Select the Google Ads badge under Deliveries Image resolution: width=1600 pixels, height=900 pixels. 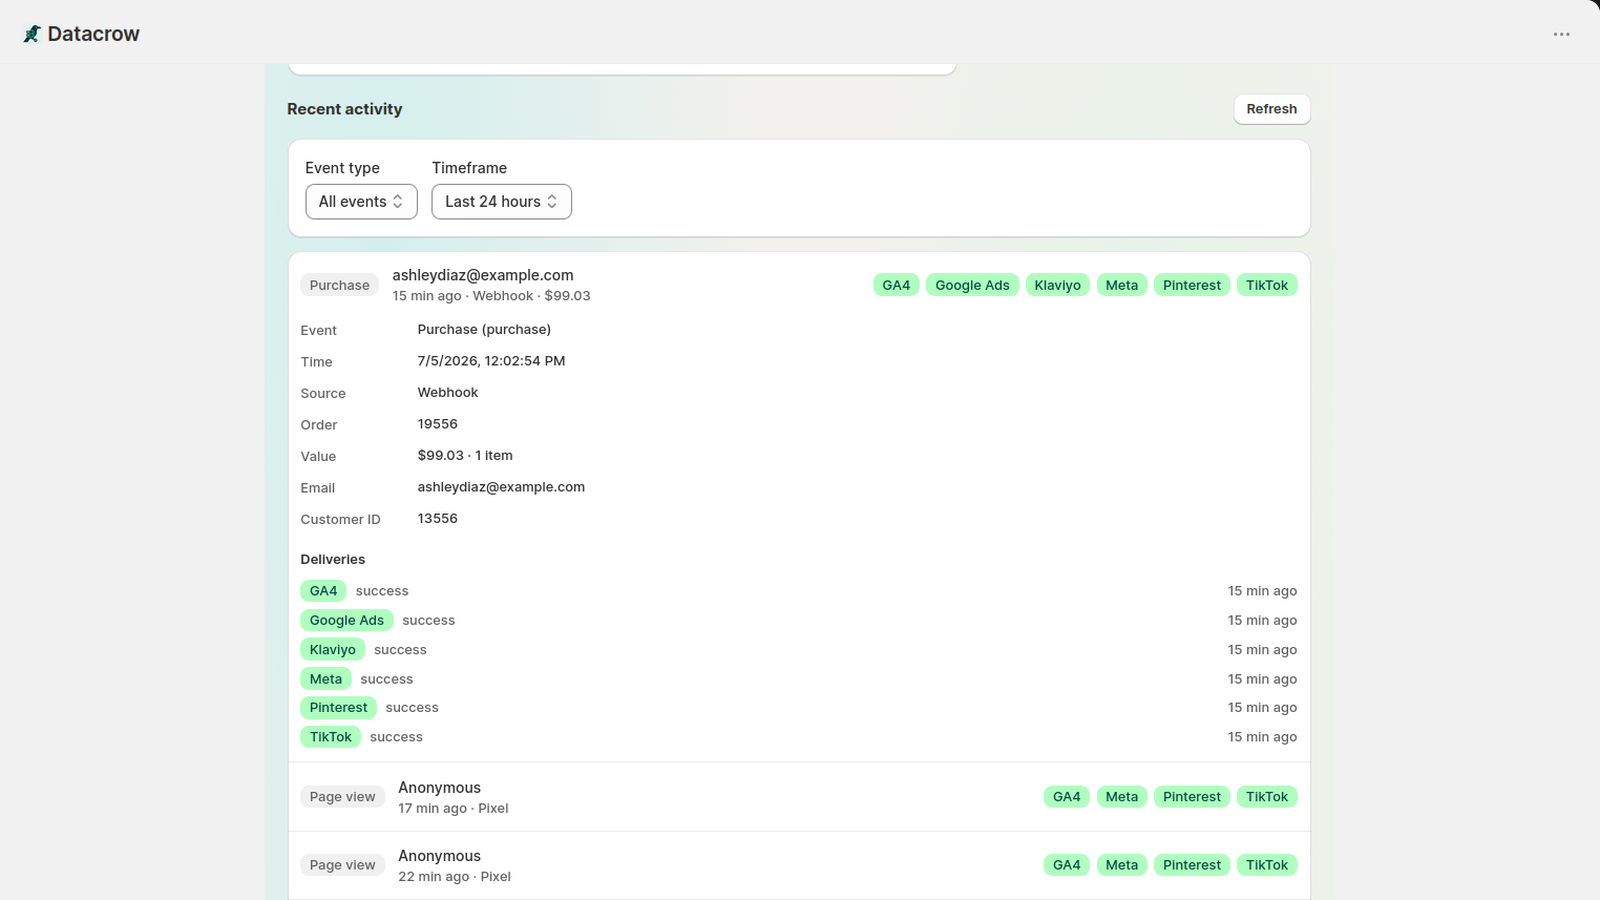(x=346, y=620)
